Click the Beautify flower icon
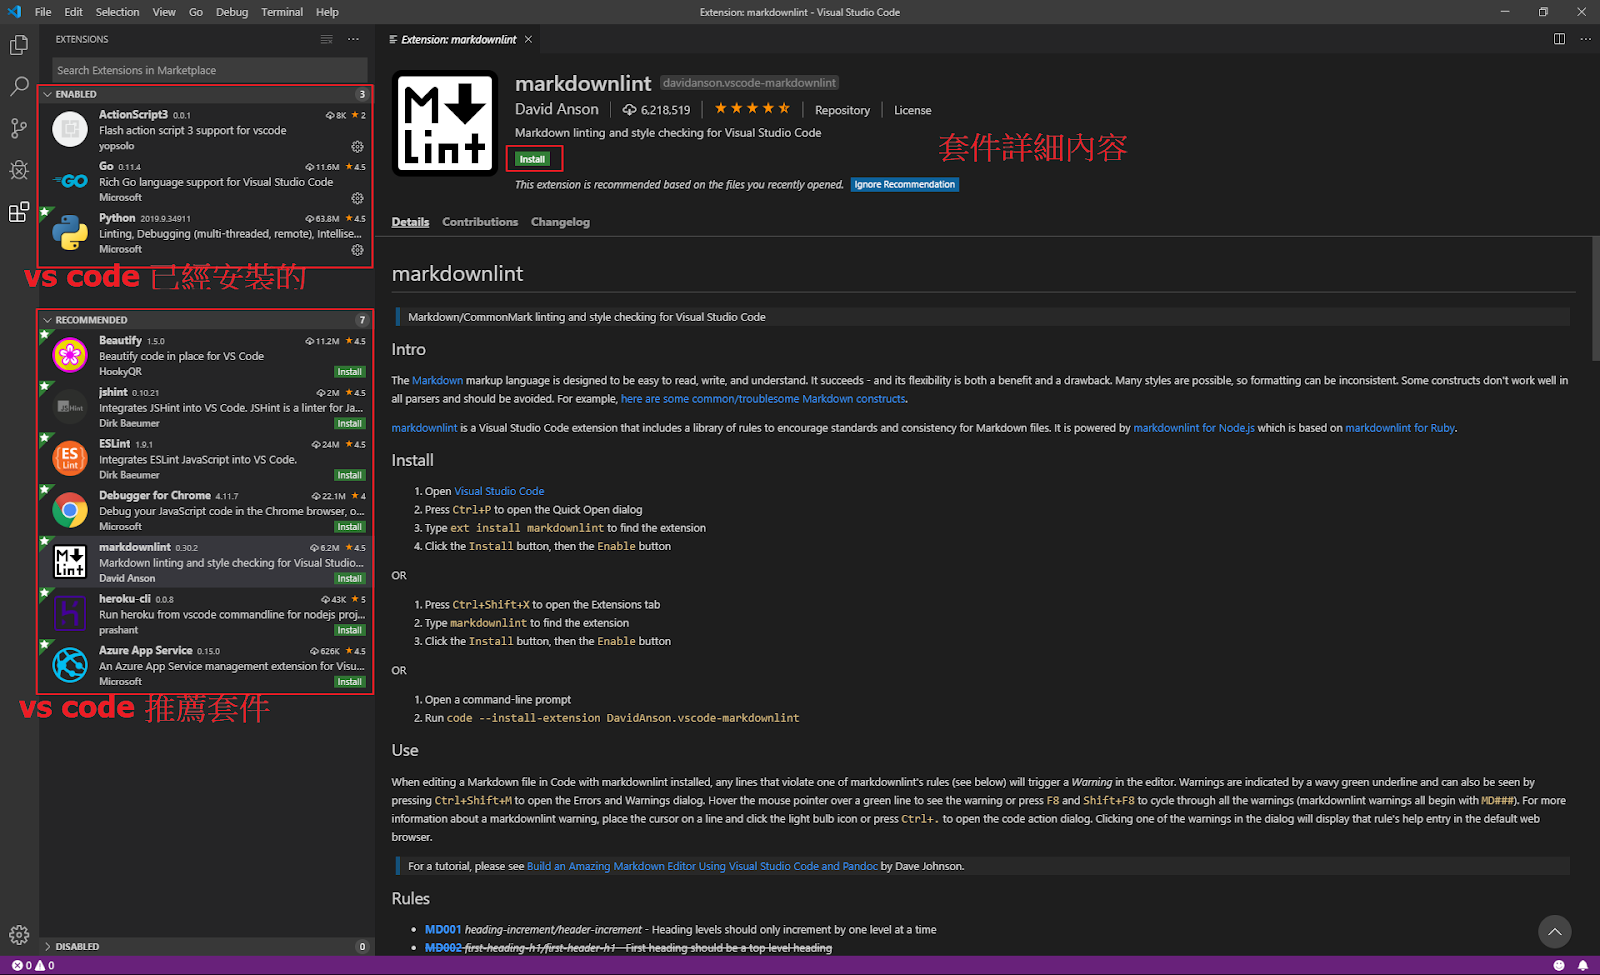This screenshot has width=1600, height=975. coord(70,355)
